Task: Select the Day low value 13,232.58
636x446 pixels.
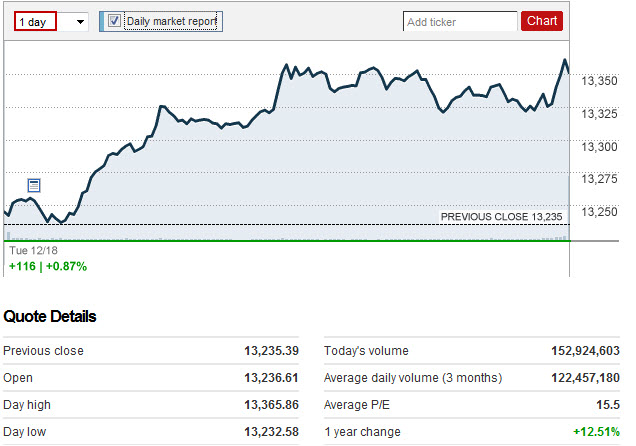Action: [x=271, y=432]
